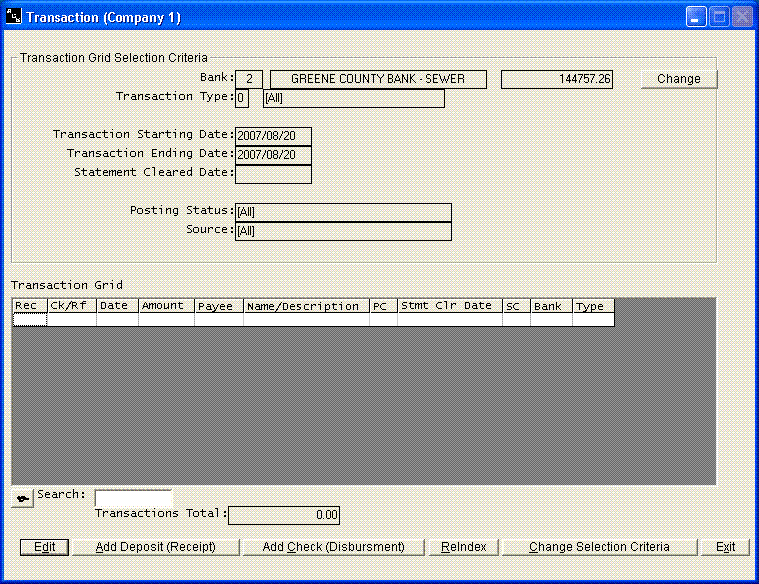The height and width of the screenshot is (584, 759).
Task: Click Add Deposit (Receipt) button
Action: (155, 547)
